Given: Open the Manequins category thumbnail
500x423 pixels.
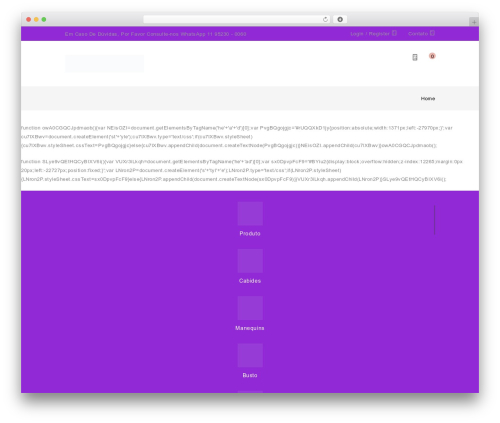Looking at the screenshot, I should (250, 308).
